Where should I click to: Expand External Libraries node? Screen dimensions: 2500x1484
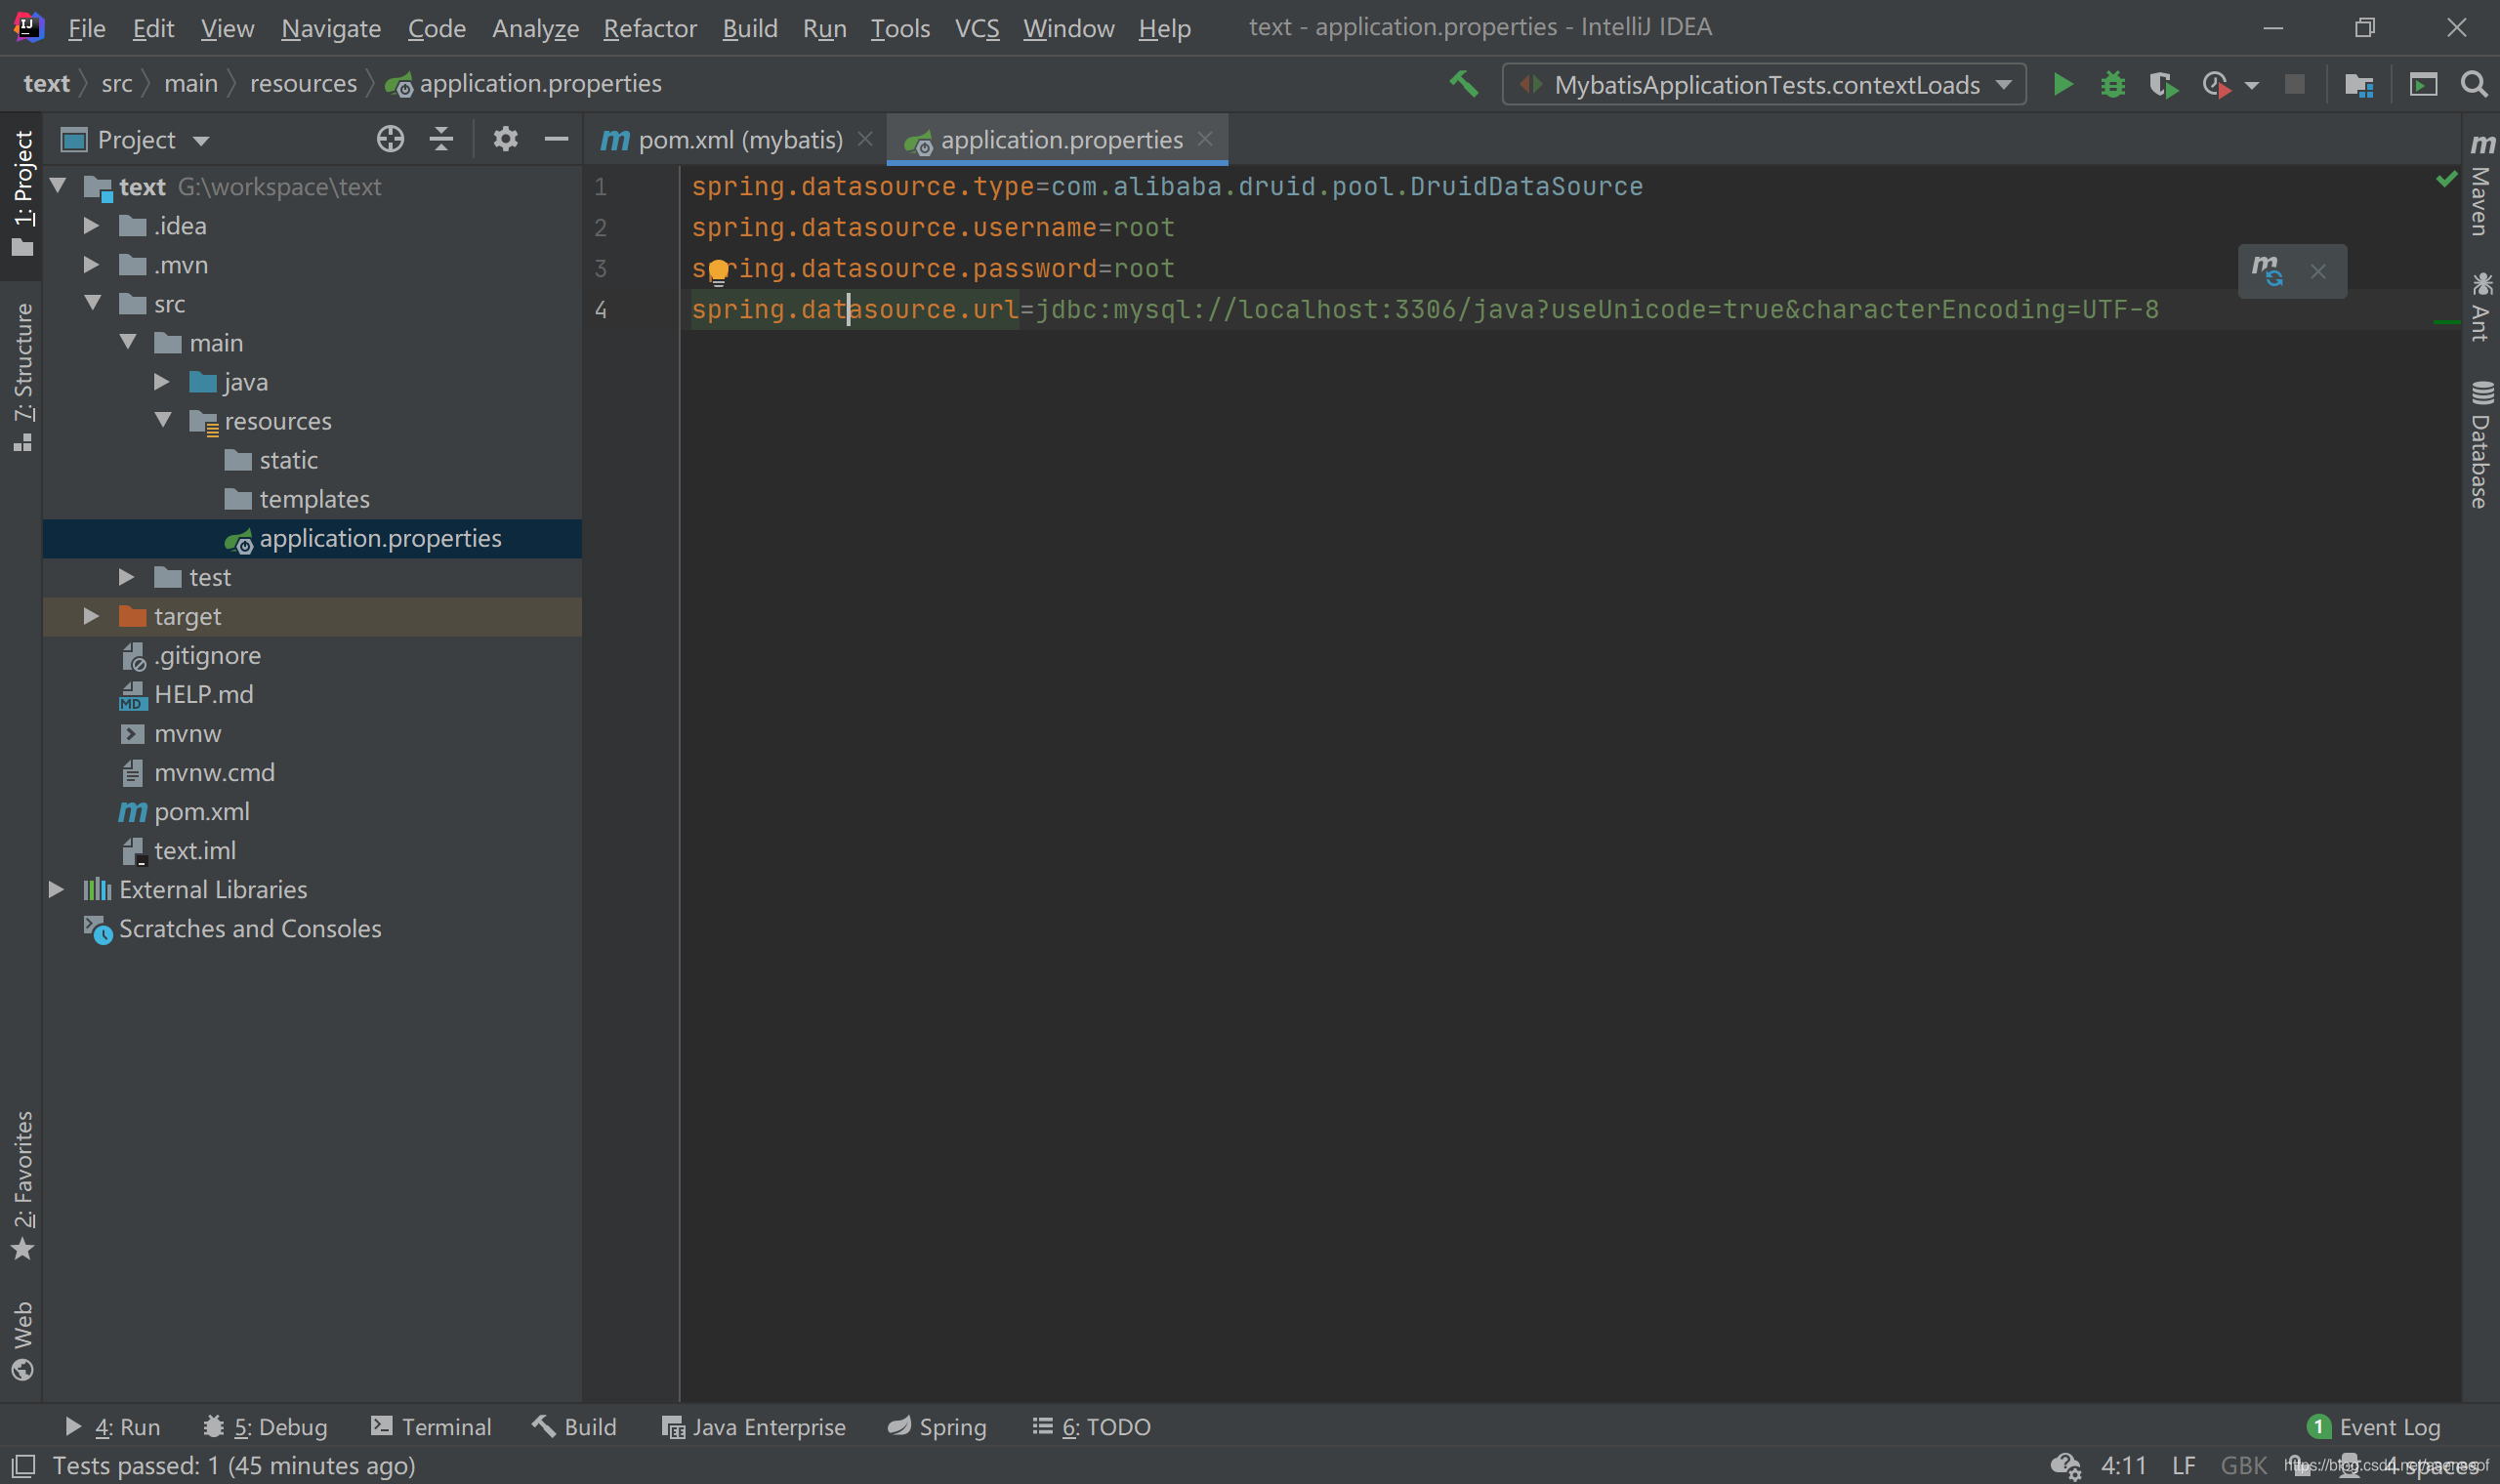[x=56, y=889]
